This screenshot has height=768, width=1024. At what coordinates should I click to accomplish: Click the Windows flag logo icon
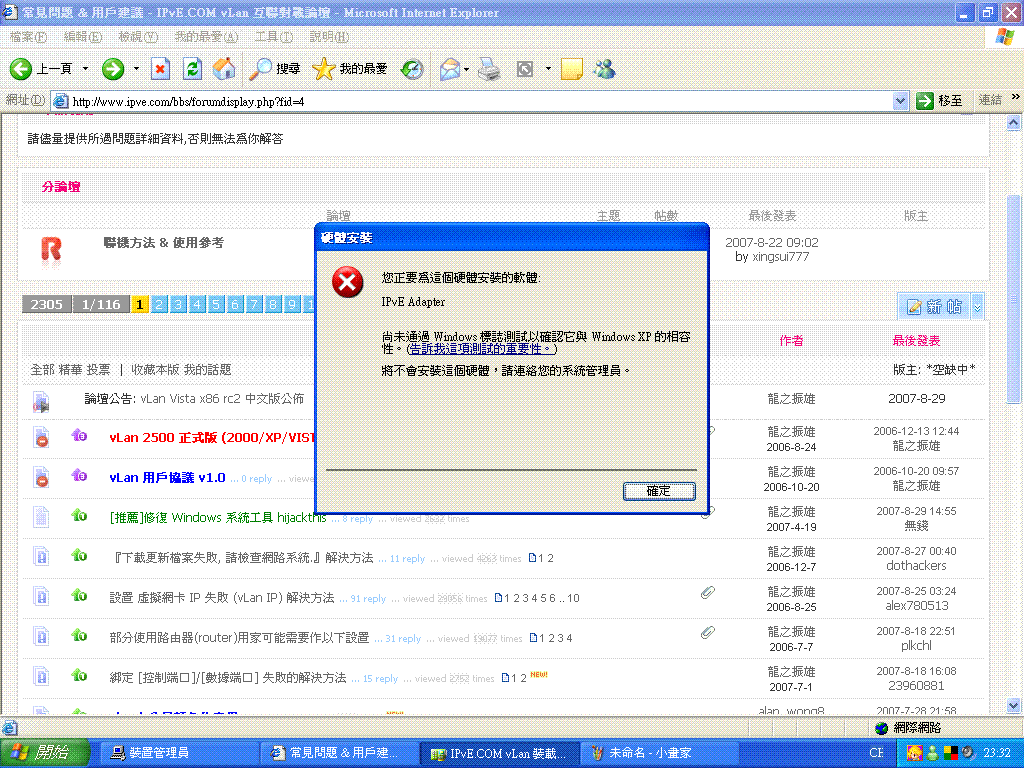[1005, 37]
